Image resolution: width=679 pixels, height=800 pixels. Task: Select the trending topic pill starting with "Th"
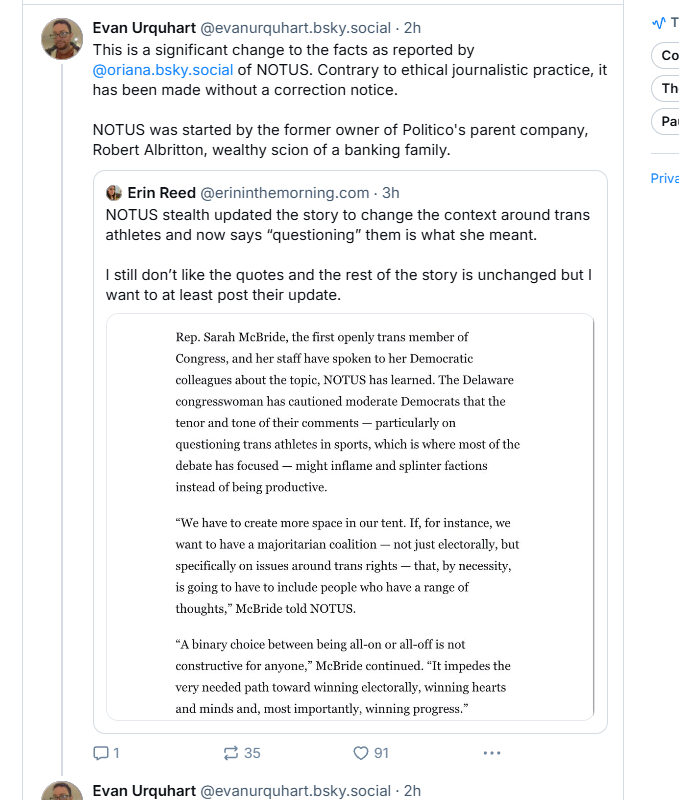pos(667,88)
